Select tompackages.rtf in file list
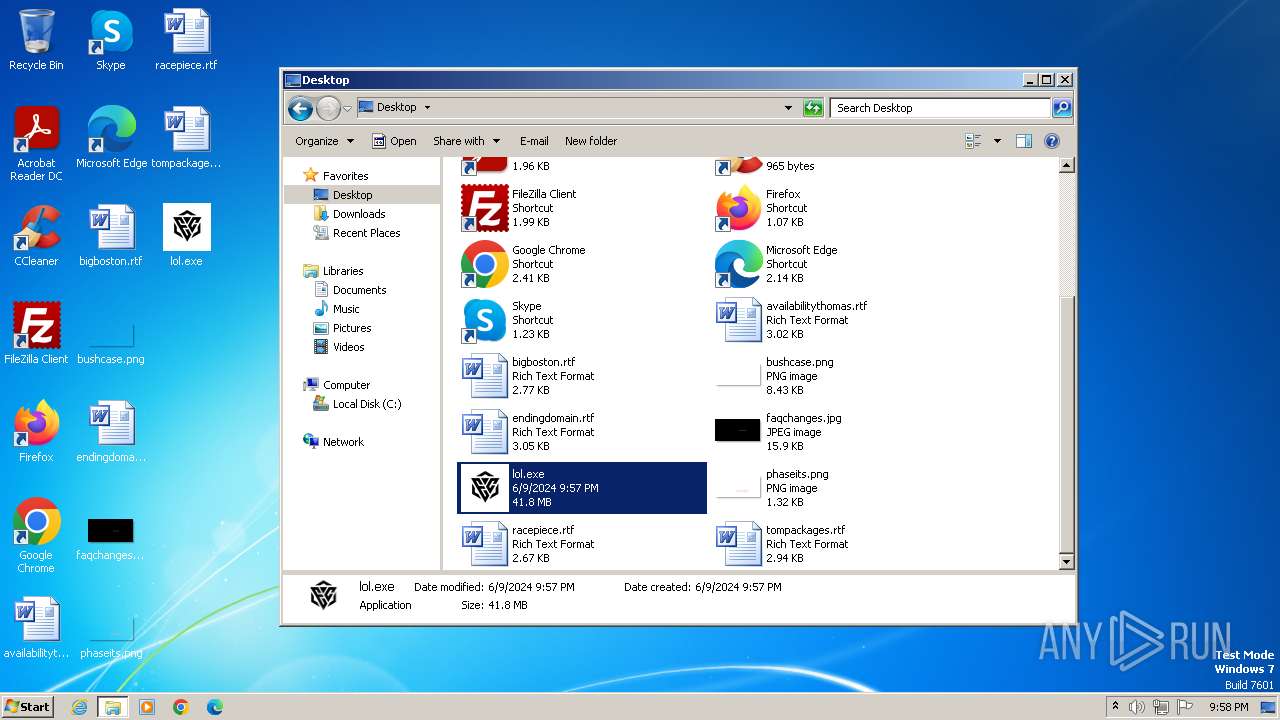 pos(836,544)
